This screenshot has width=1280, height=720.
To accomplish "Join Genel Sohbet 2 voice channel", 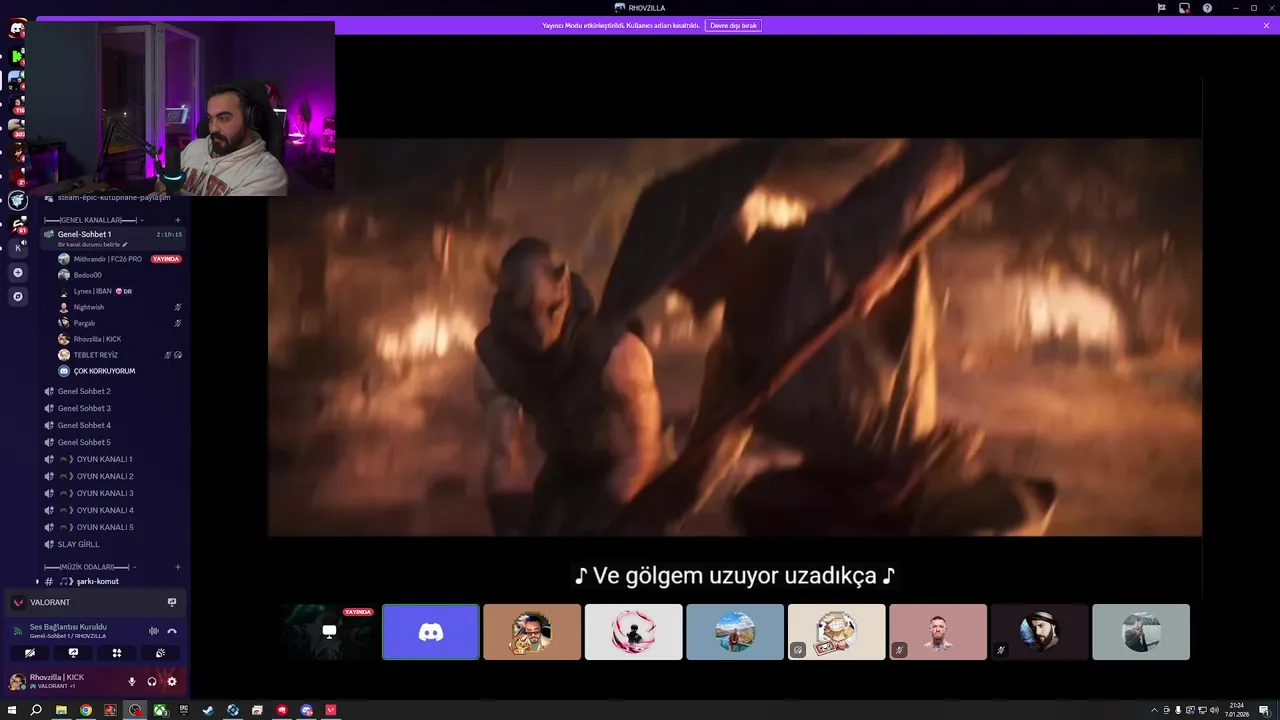I will tap(84, 391).
